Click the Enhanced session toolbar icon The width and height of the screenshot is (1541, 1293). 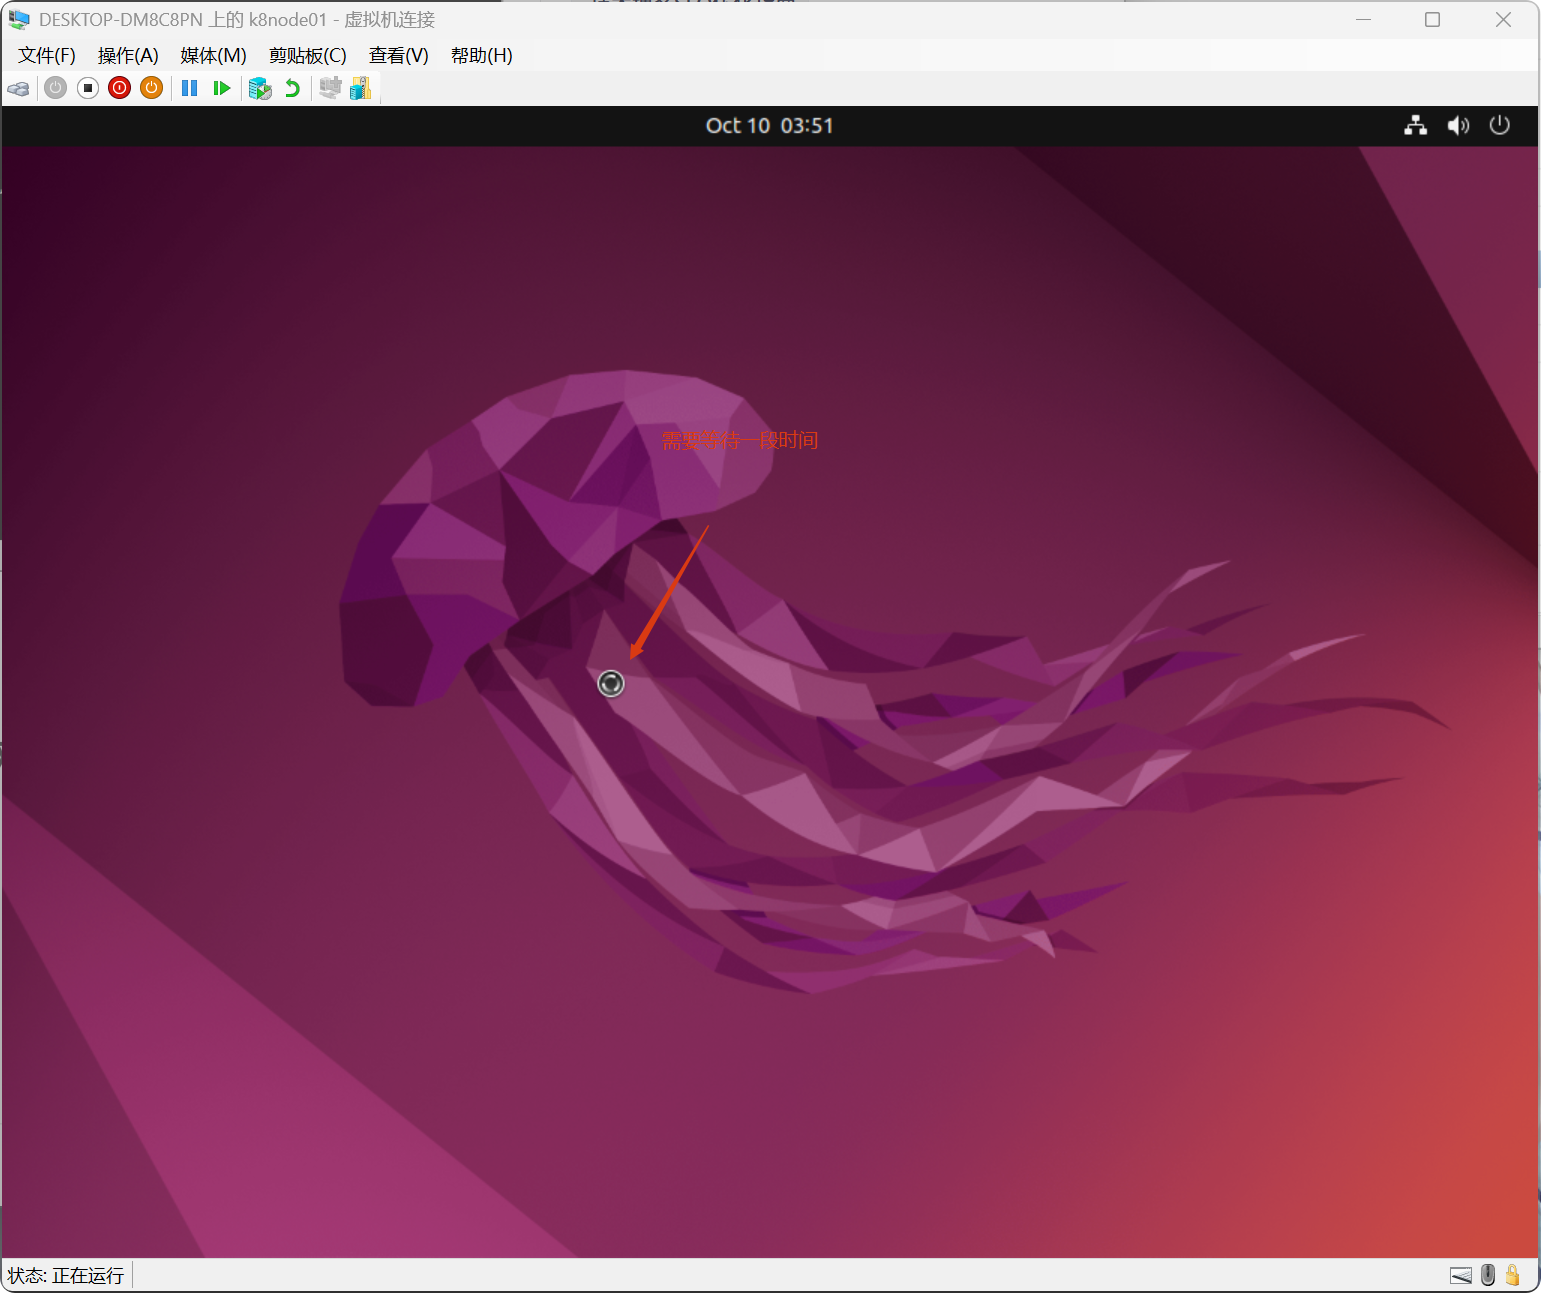330,88
